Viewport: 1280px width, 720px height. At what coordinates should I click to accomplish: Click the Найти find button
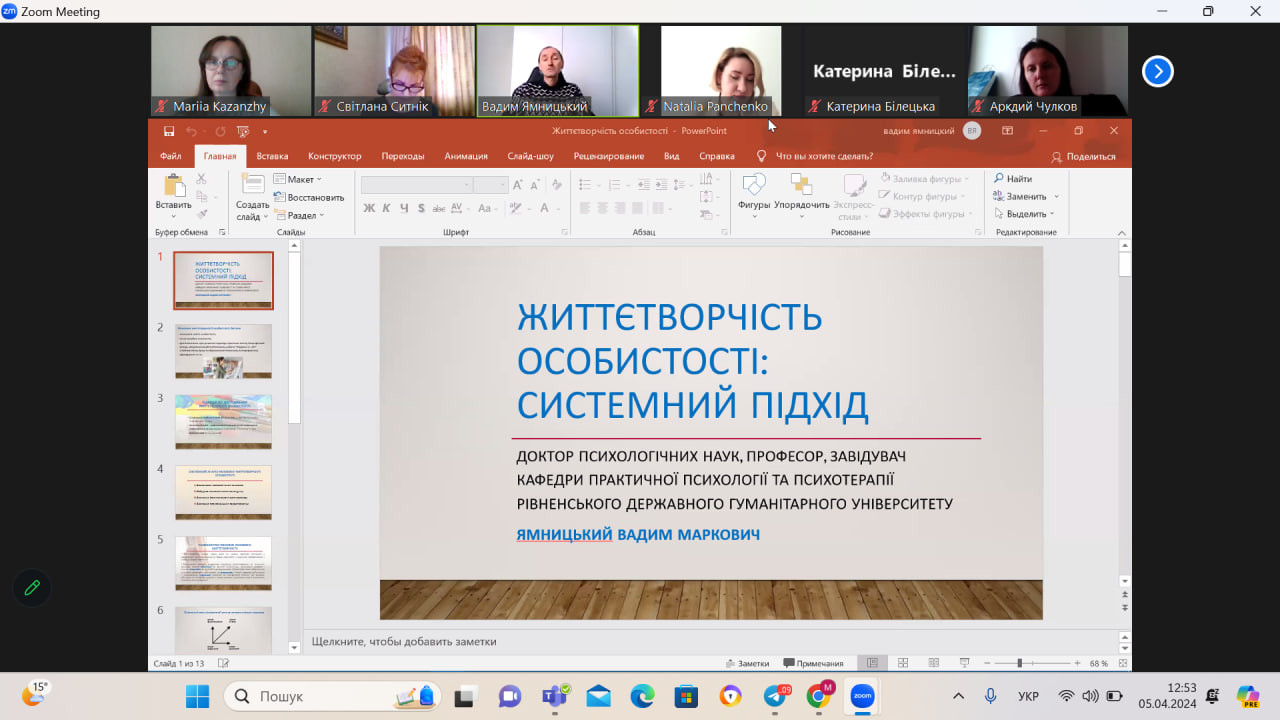pos(1013,179)
